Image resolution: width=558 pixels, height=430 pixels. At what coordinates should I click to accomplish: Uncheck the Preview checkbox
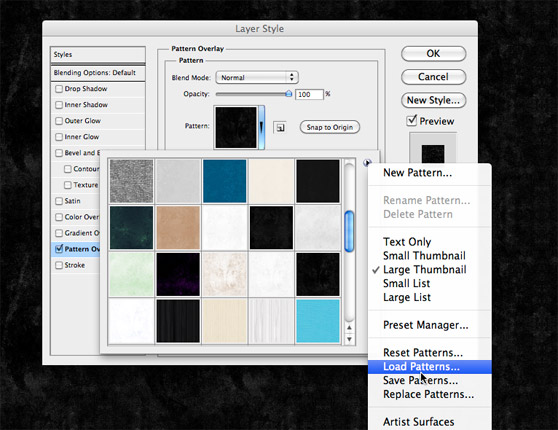(x=412, y=120)
